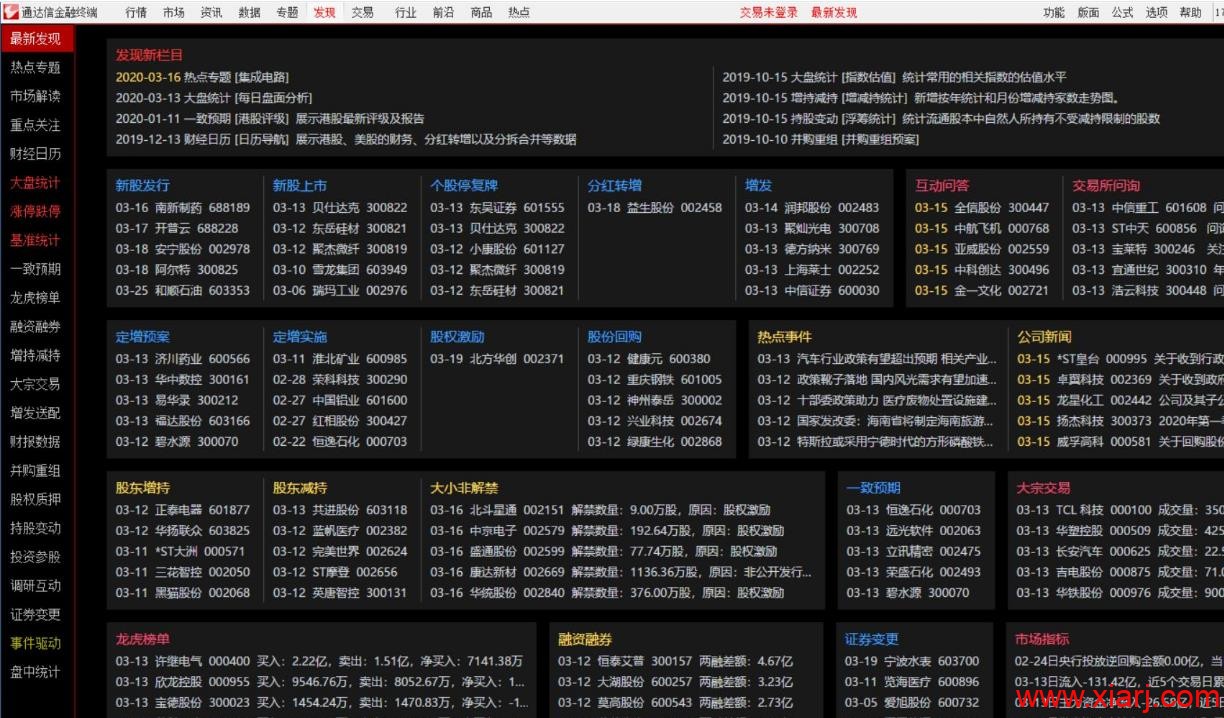Click the 恒泰艾普 300157 margin row
Screen dimensions: 1224x718
(x=676, y=661)
